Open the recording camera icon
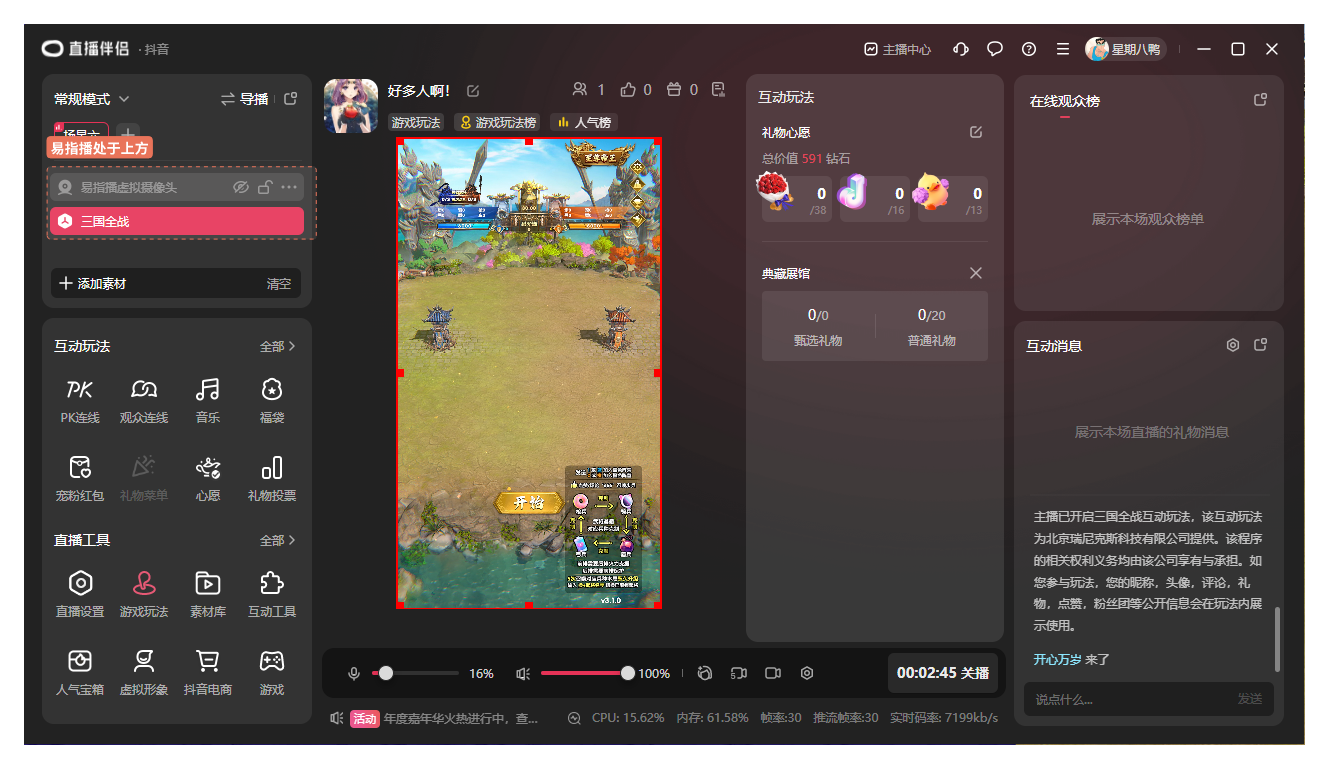 coord(773,673)
